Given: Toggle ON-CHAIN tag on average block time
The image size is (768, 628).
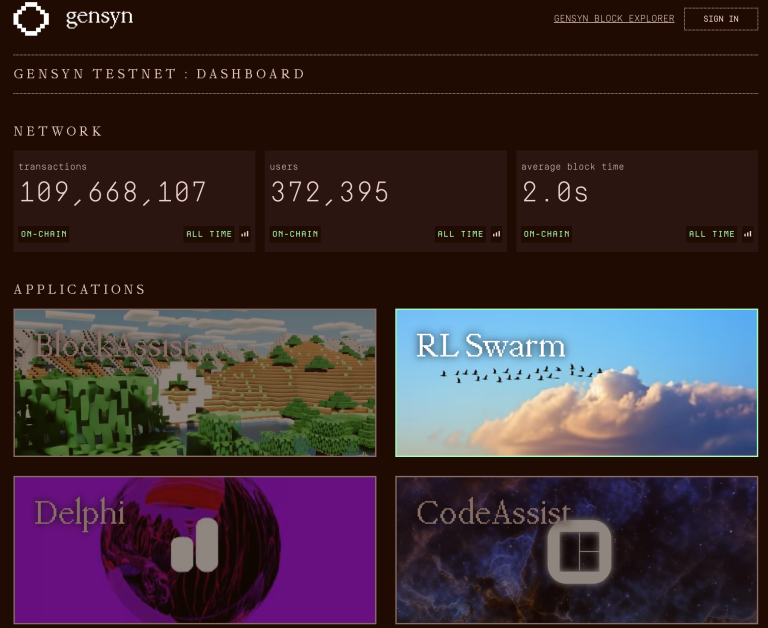Looking at the screenshot, I should [546, 234].
